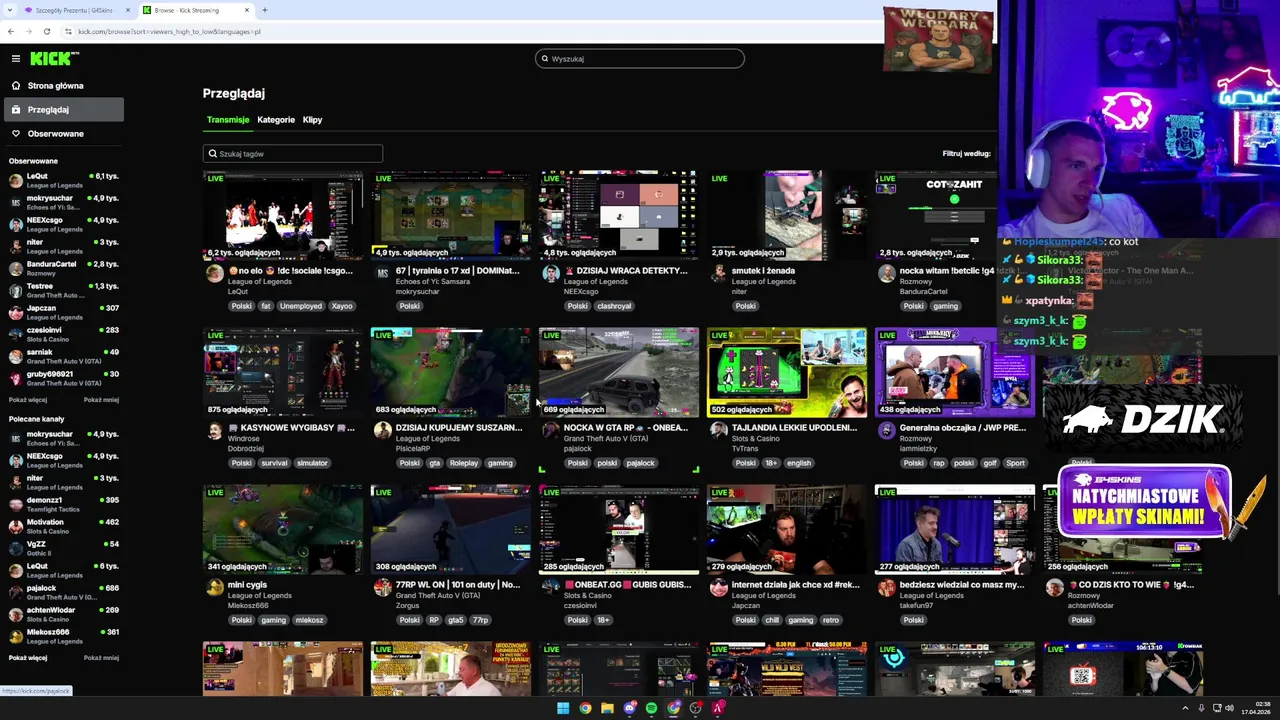
Task: Open File Explorer from the taskbar
Action: [607, 708]
